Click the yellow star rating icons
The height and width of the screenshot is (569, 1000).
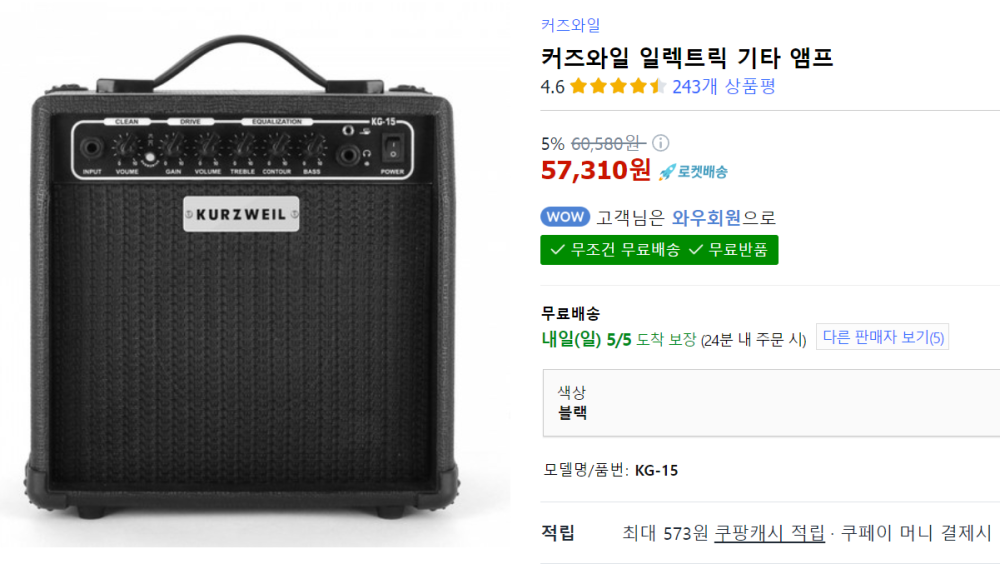click(628, 87)
